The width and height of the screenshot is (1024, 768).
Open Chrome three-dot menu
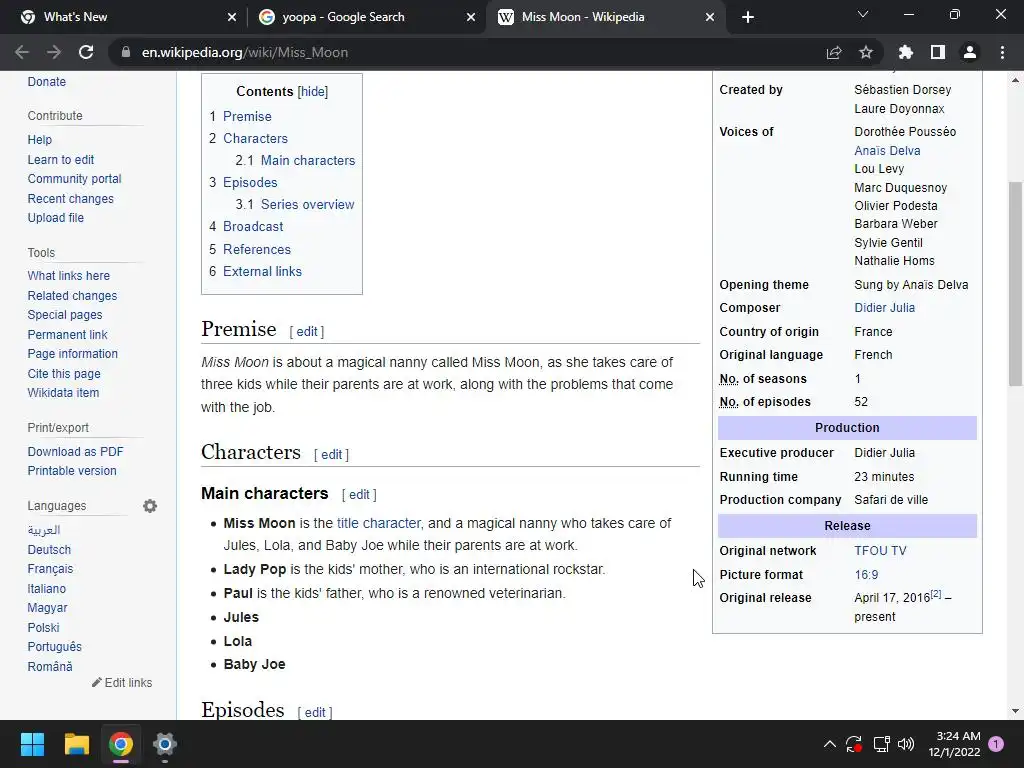click(1002, 52)
